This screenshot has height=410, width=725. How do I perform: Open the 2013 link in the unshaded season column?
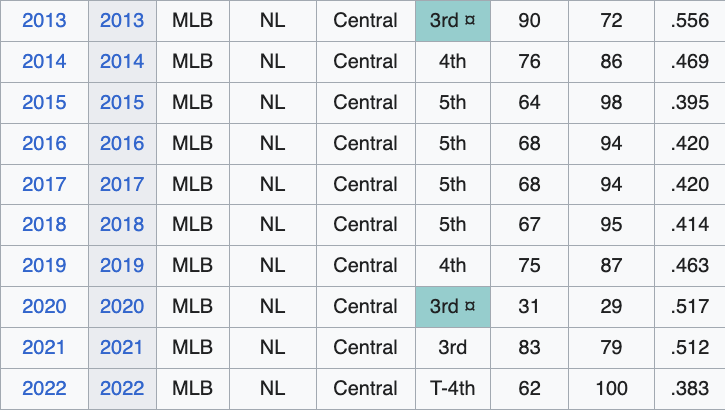point(44,21)
